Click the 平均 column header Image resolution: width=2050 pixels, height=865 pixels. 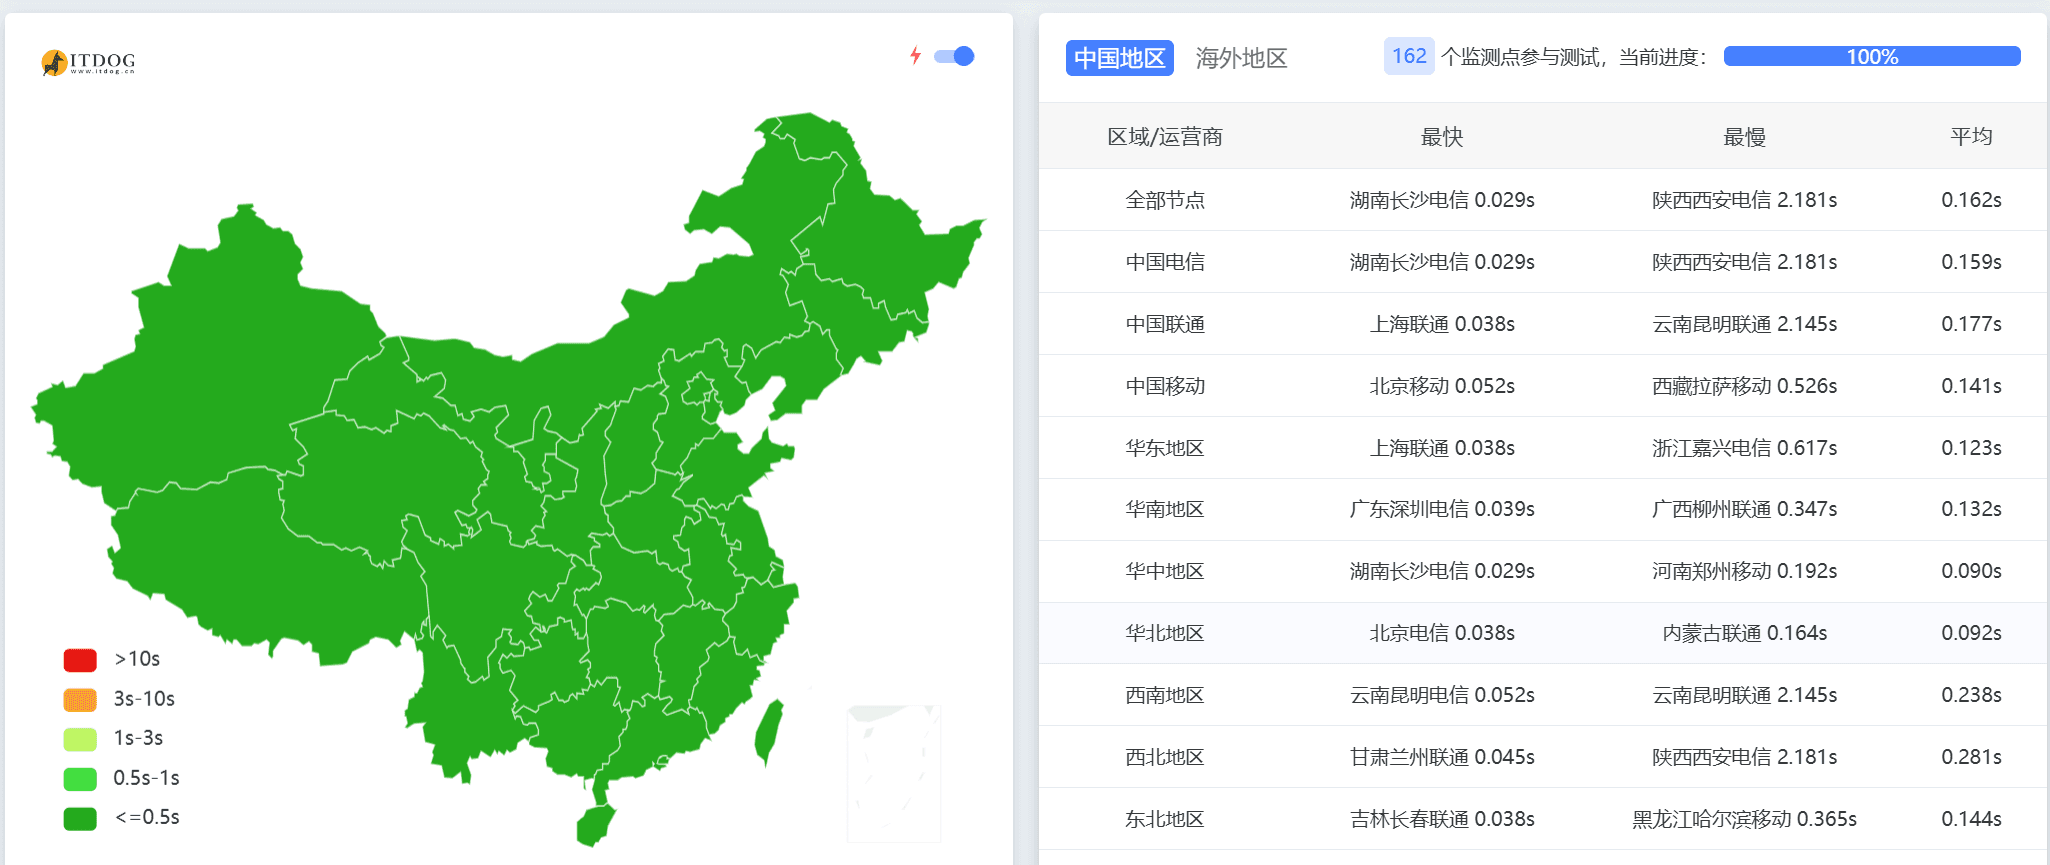(1970, 137)
